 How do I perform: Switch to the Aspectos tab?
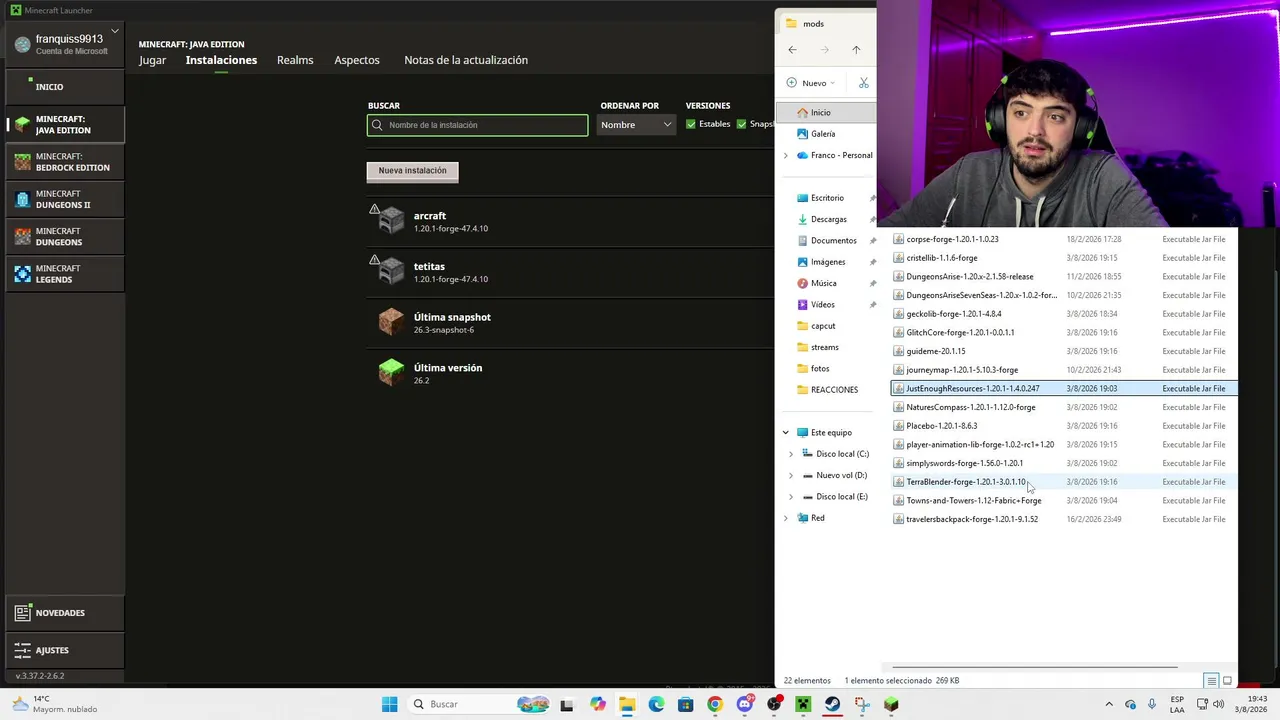tap(357, 60)
